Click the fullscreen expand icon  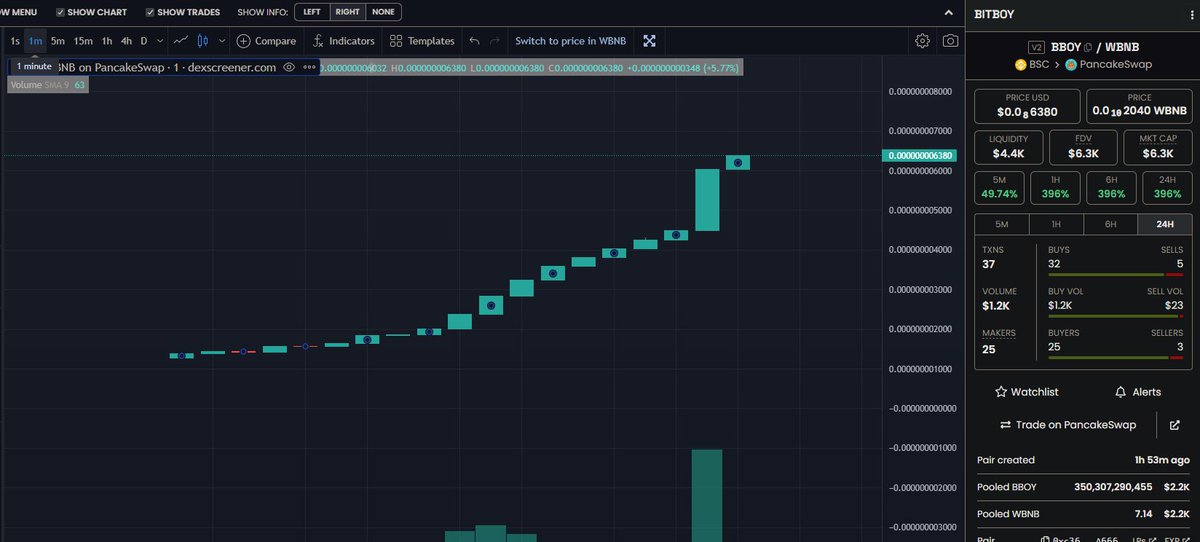(650, 41)
